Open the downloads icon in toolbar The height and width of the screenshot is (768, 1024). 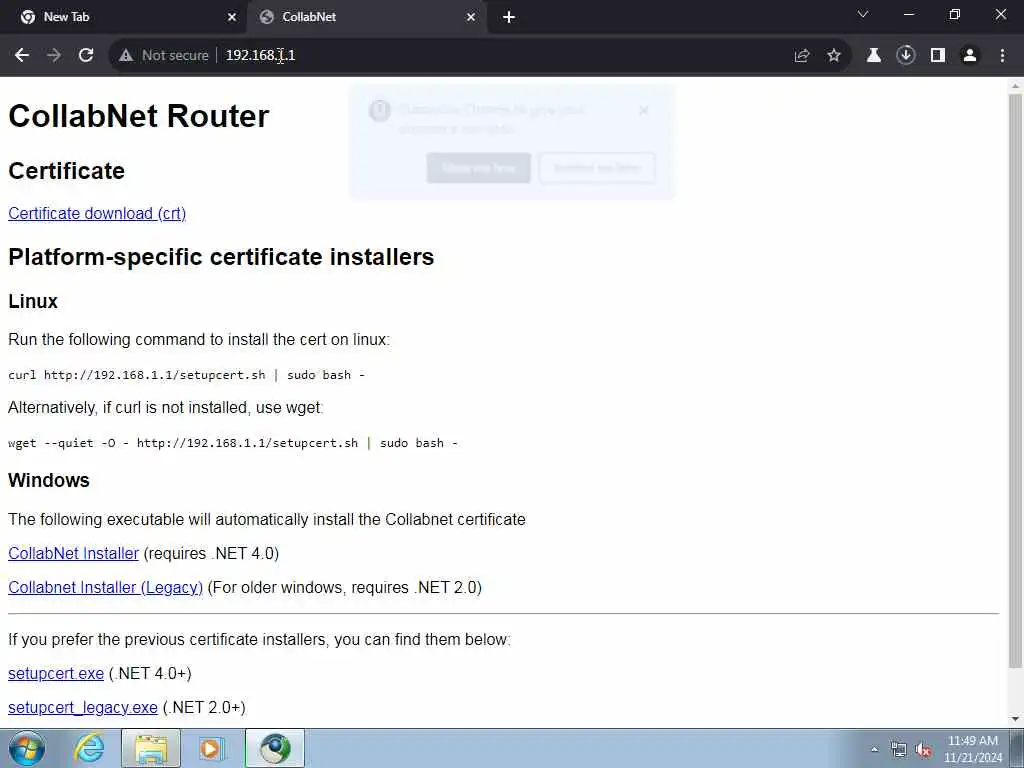pos(906,56)
